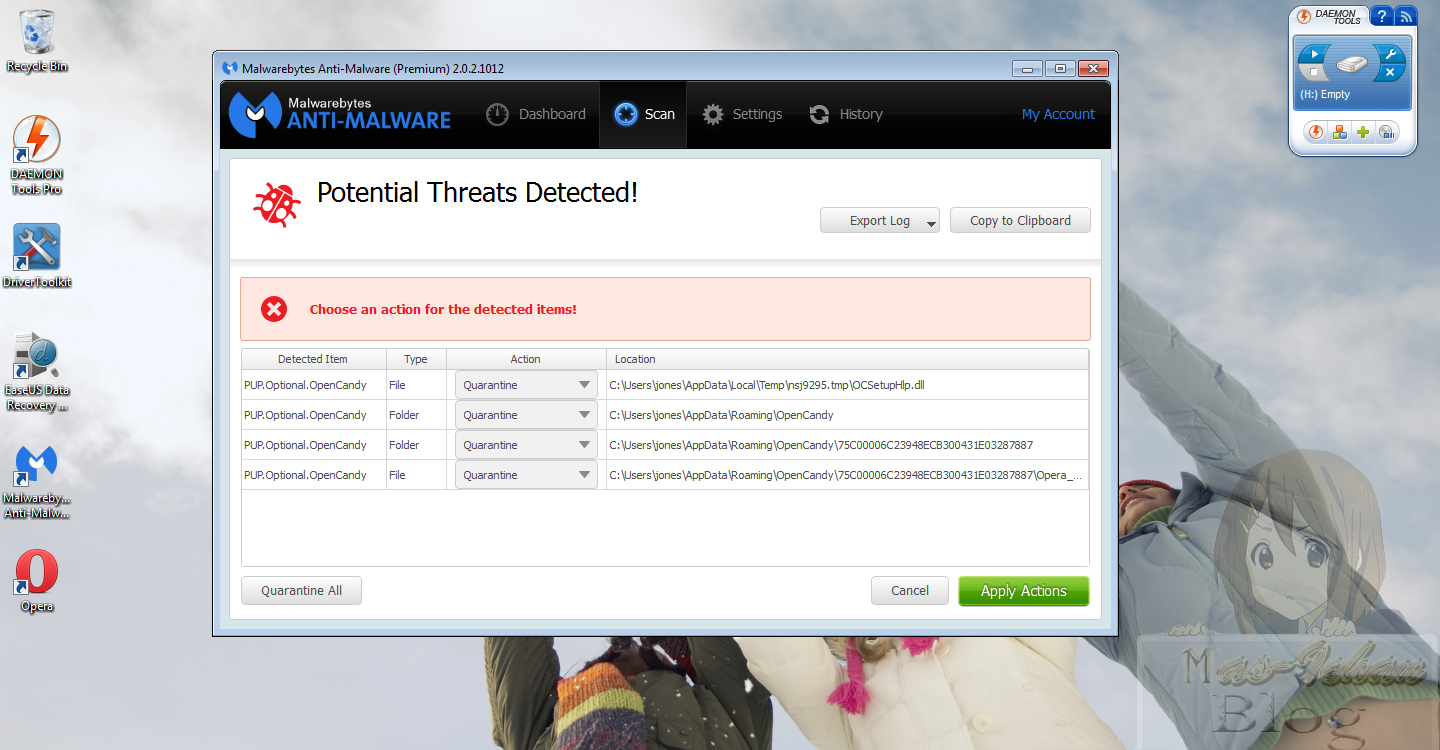This screenshot has width=1440, height=750.
Task: Click the red bug threat icon
Action: pos(277,205)
